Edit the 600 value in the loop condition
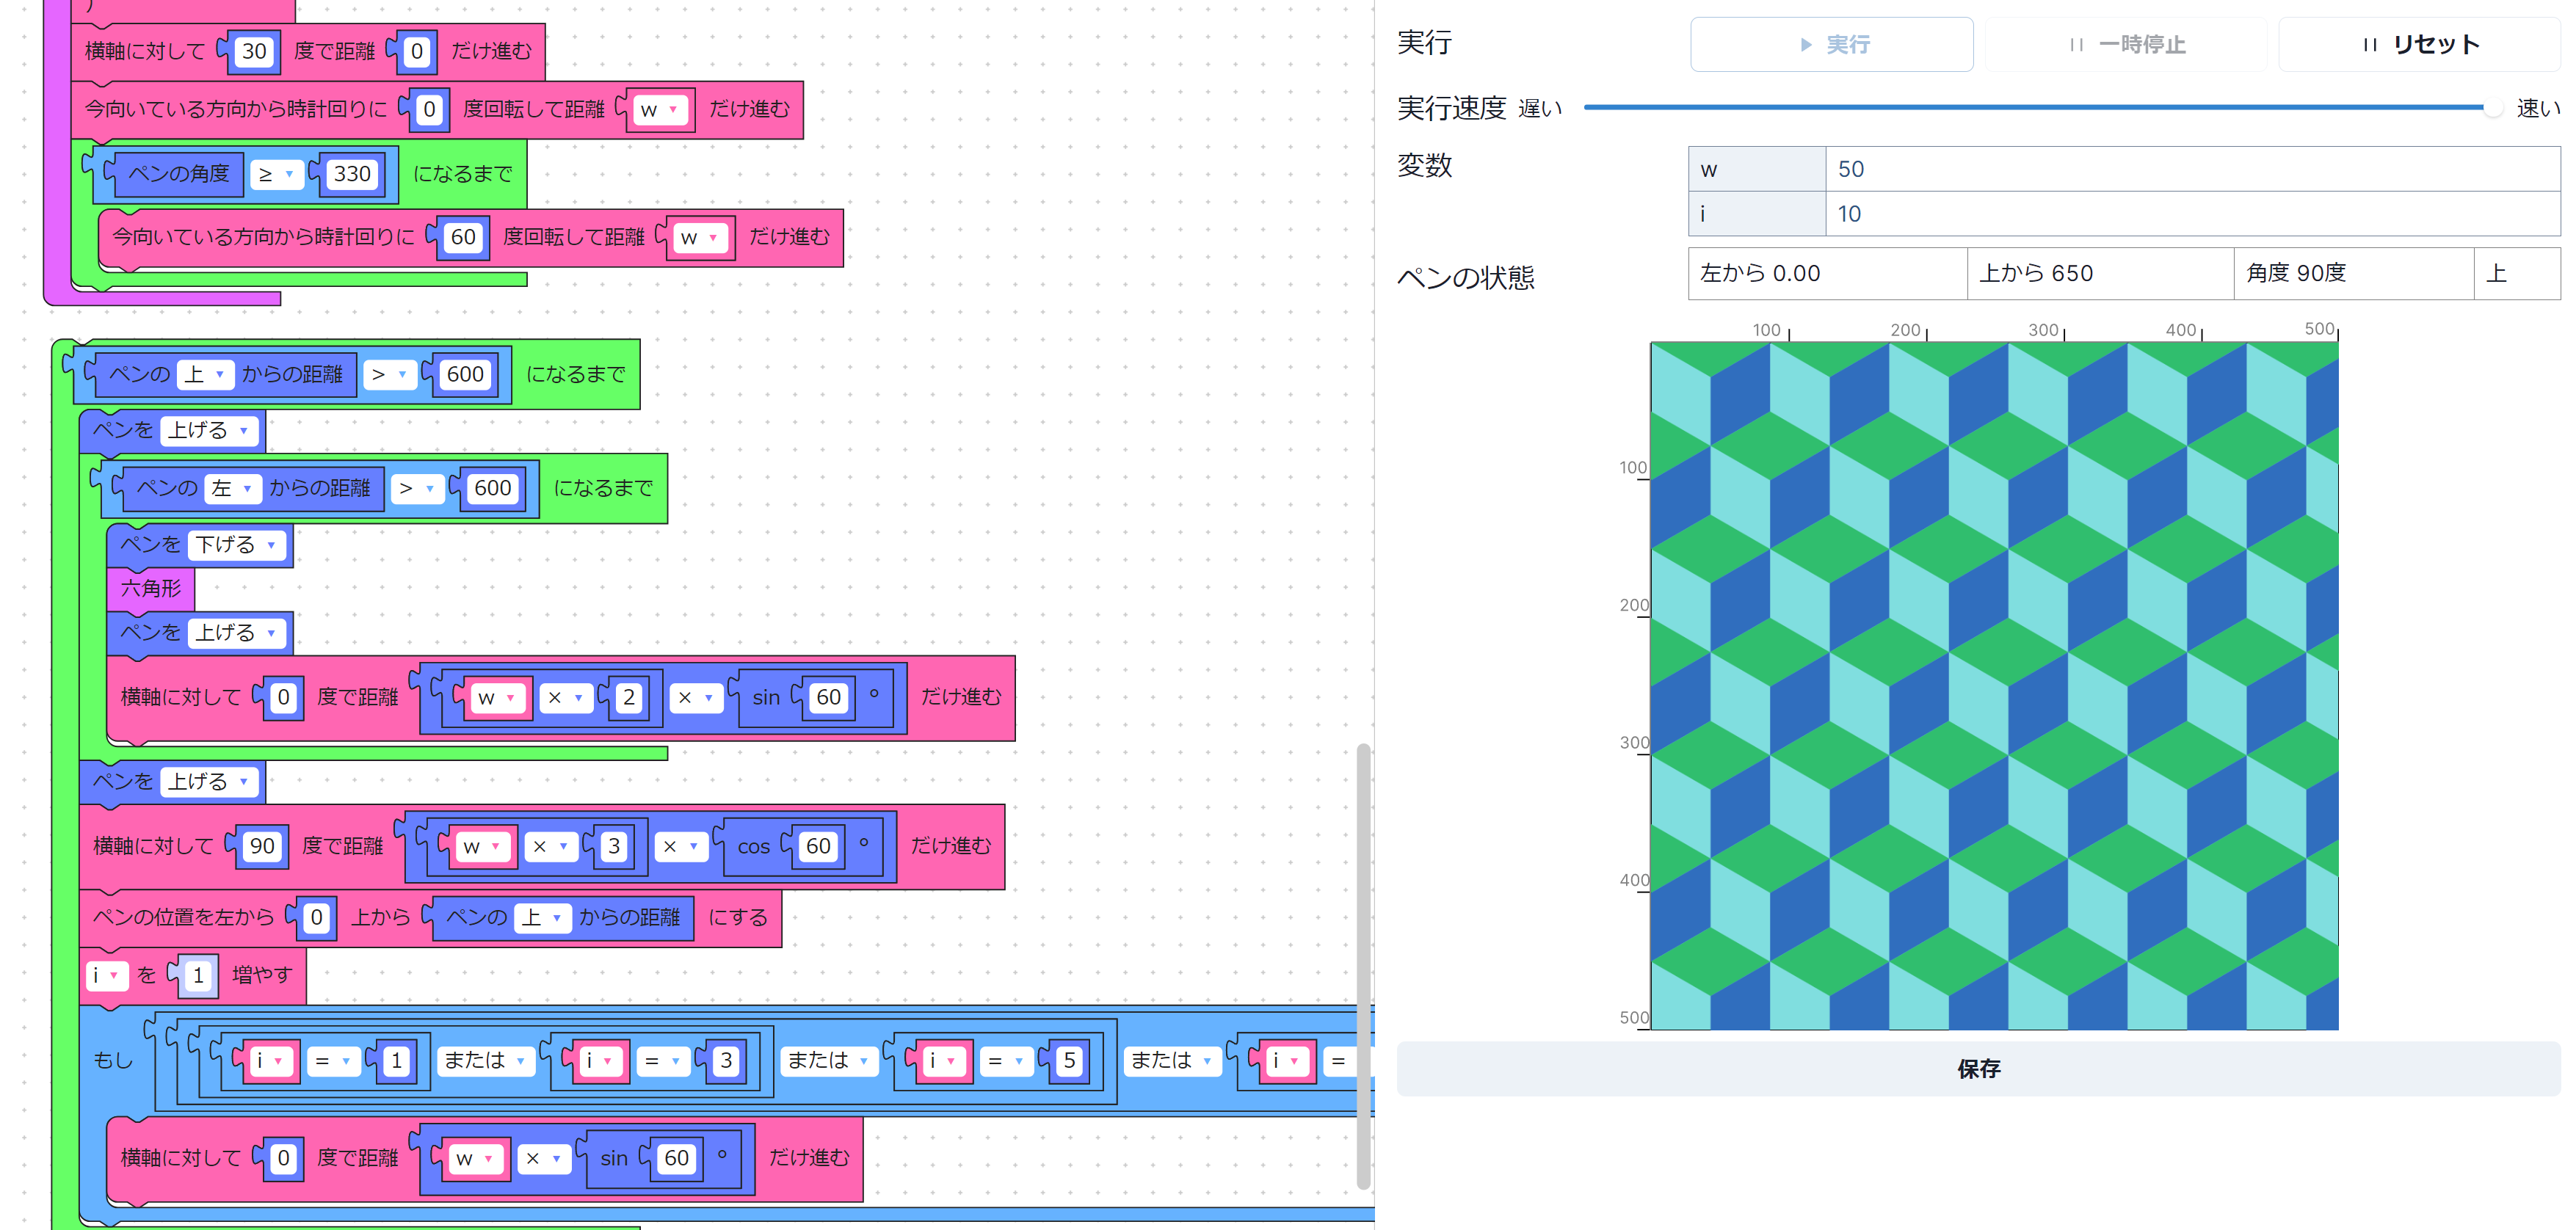This screenshot has height=1230, width=2576. click(x=463, y=374)
